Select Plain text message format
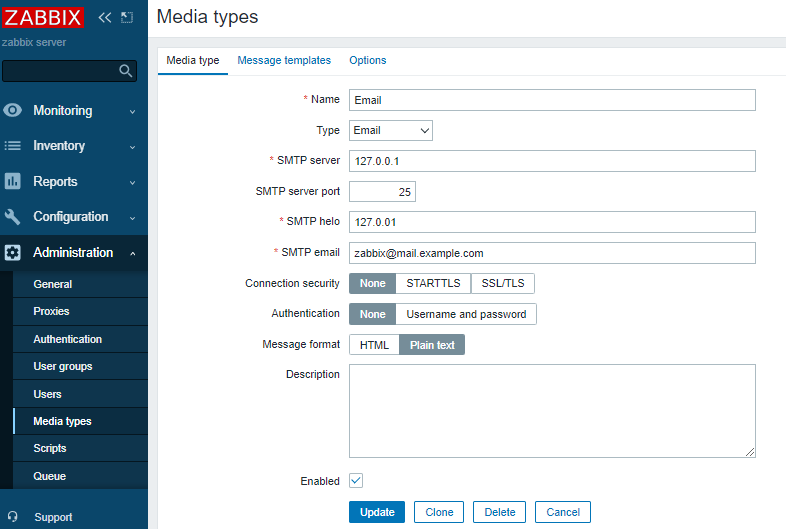The image size is (786, 529). (432, 345)
